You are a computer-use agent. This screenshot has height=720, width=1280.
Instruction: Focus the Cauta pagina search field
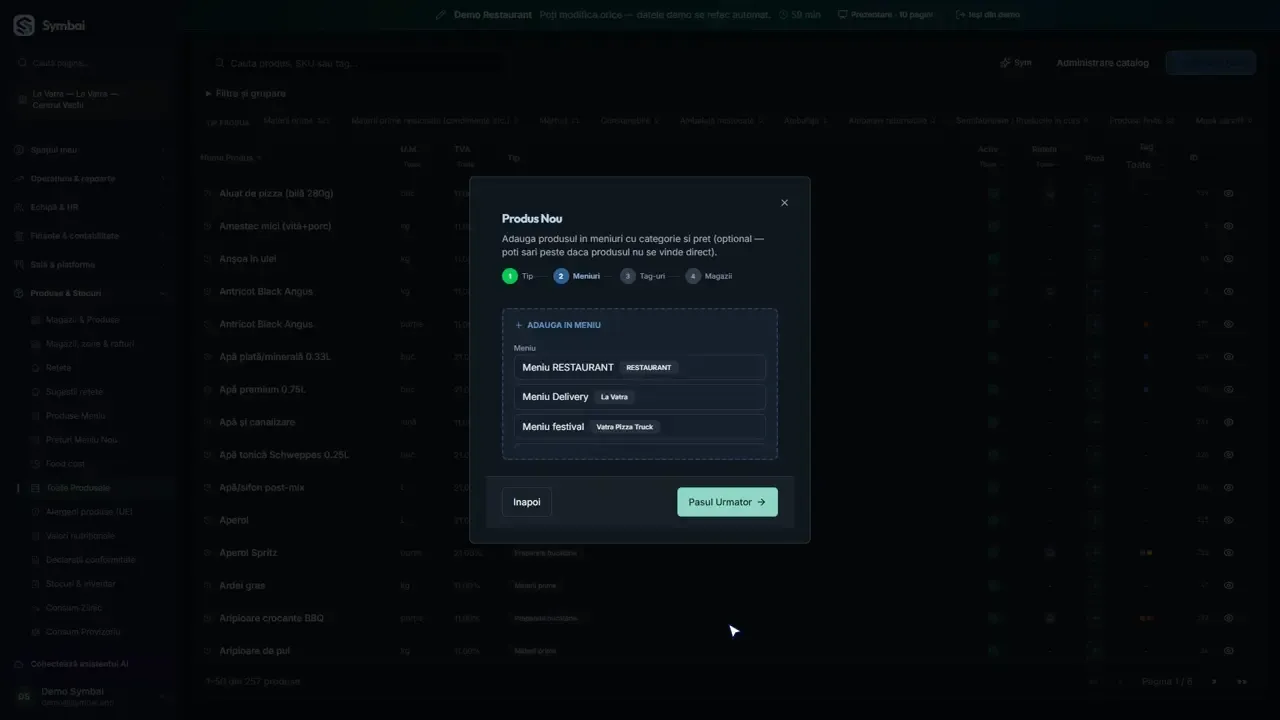click(90, 63)
